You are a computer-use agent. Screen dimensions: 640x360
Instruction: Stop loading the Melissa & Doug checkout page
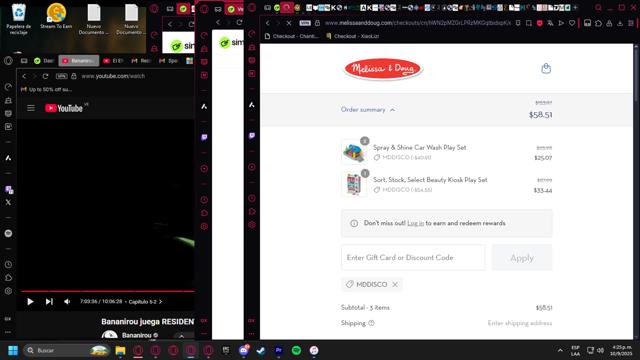coord(289,23)
